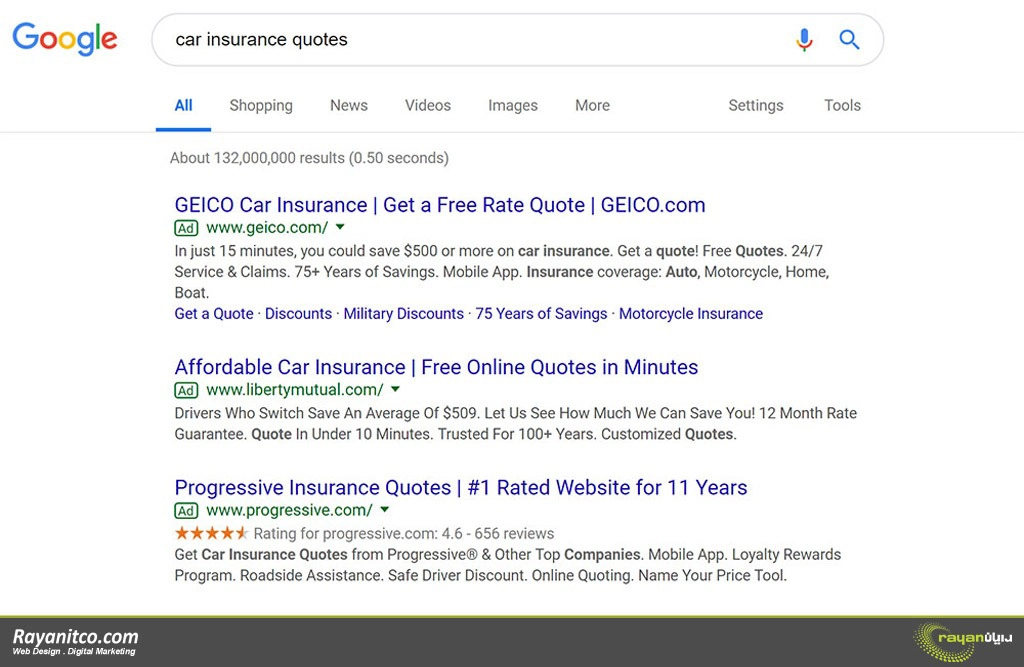Follow the Get a Quote sitelink
This screenshot has width=1024, height=667.
tap(214, 314)
